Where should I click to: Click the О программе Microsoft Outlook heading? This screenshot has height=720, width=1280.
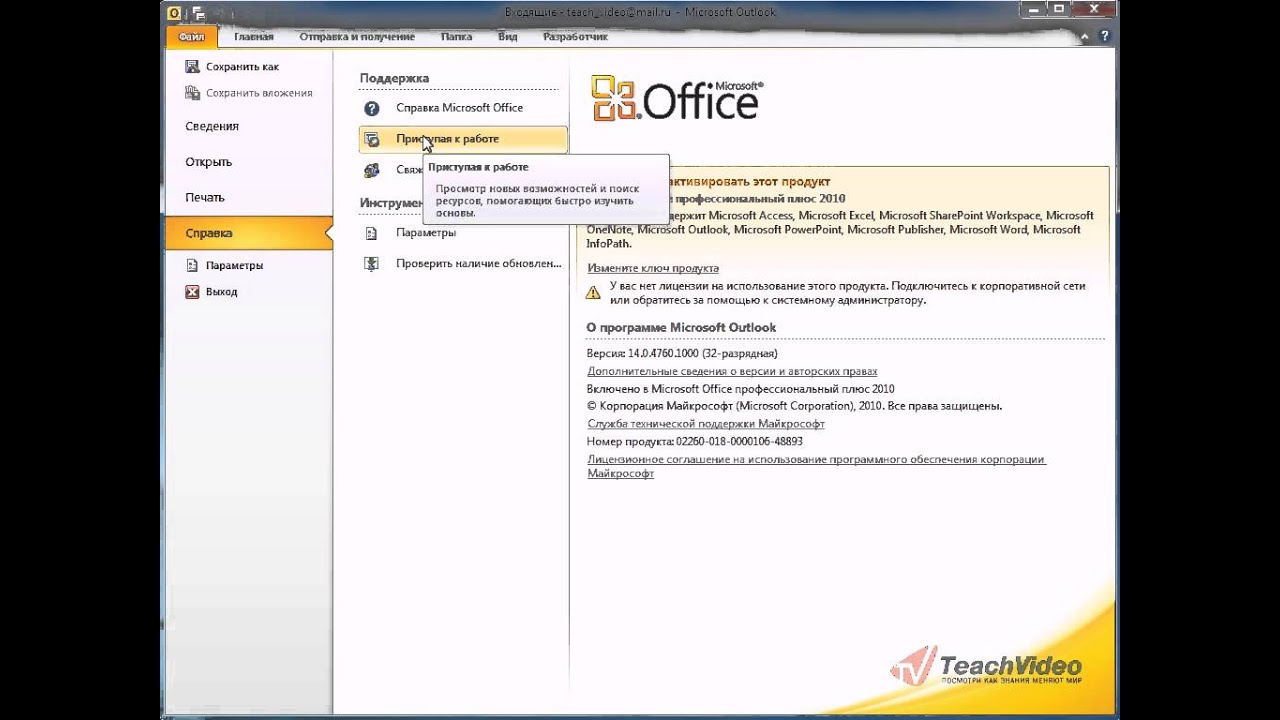click(x=681, y=328)
